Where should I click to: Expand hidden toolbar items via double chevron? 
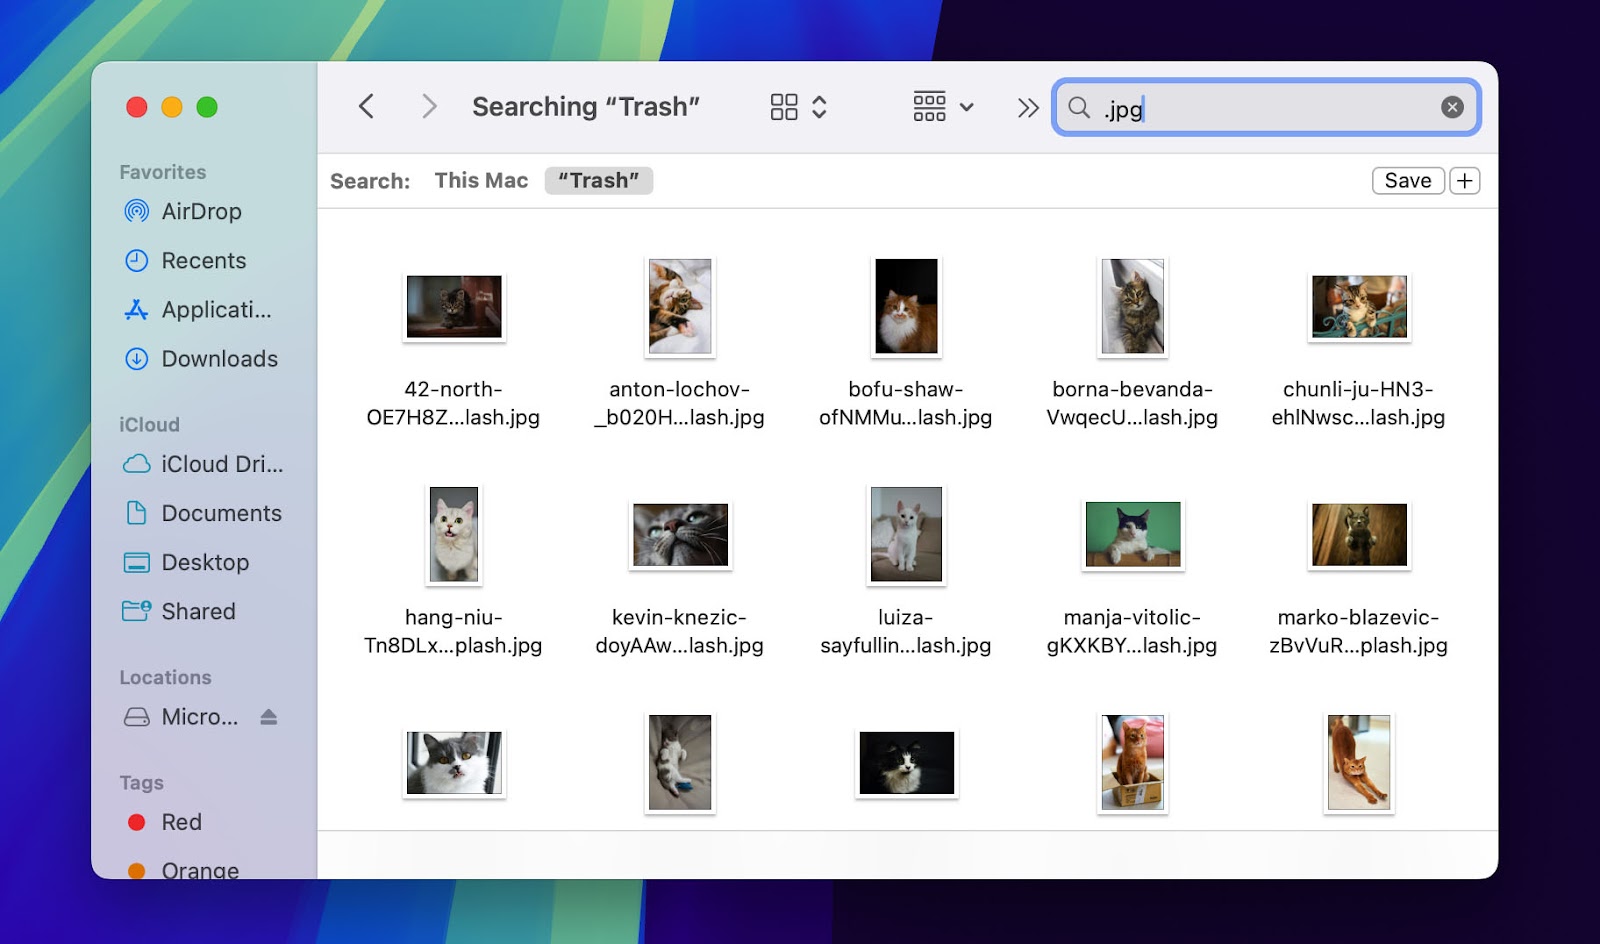[1028, 107]
